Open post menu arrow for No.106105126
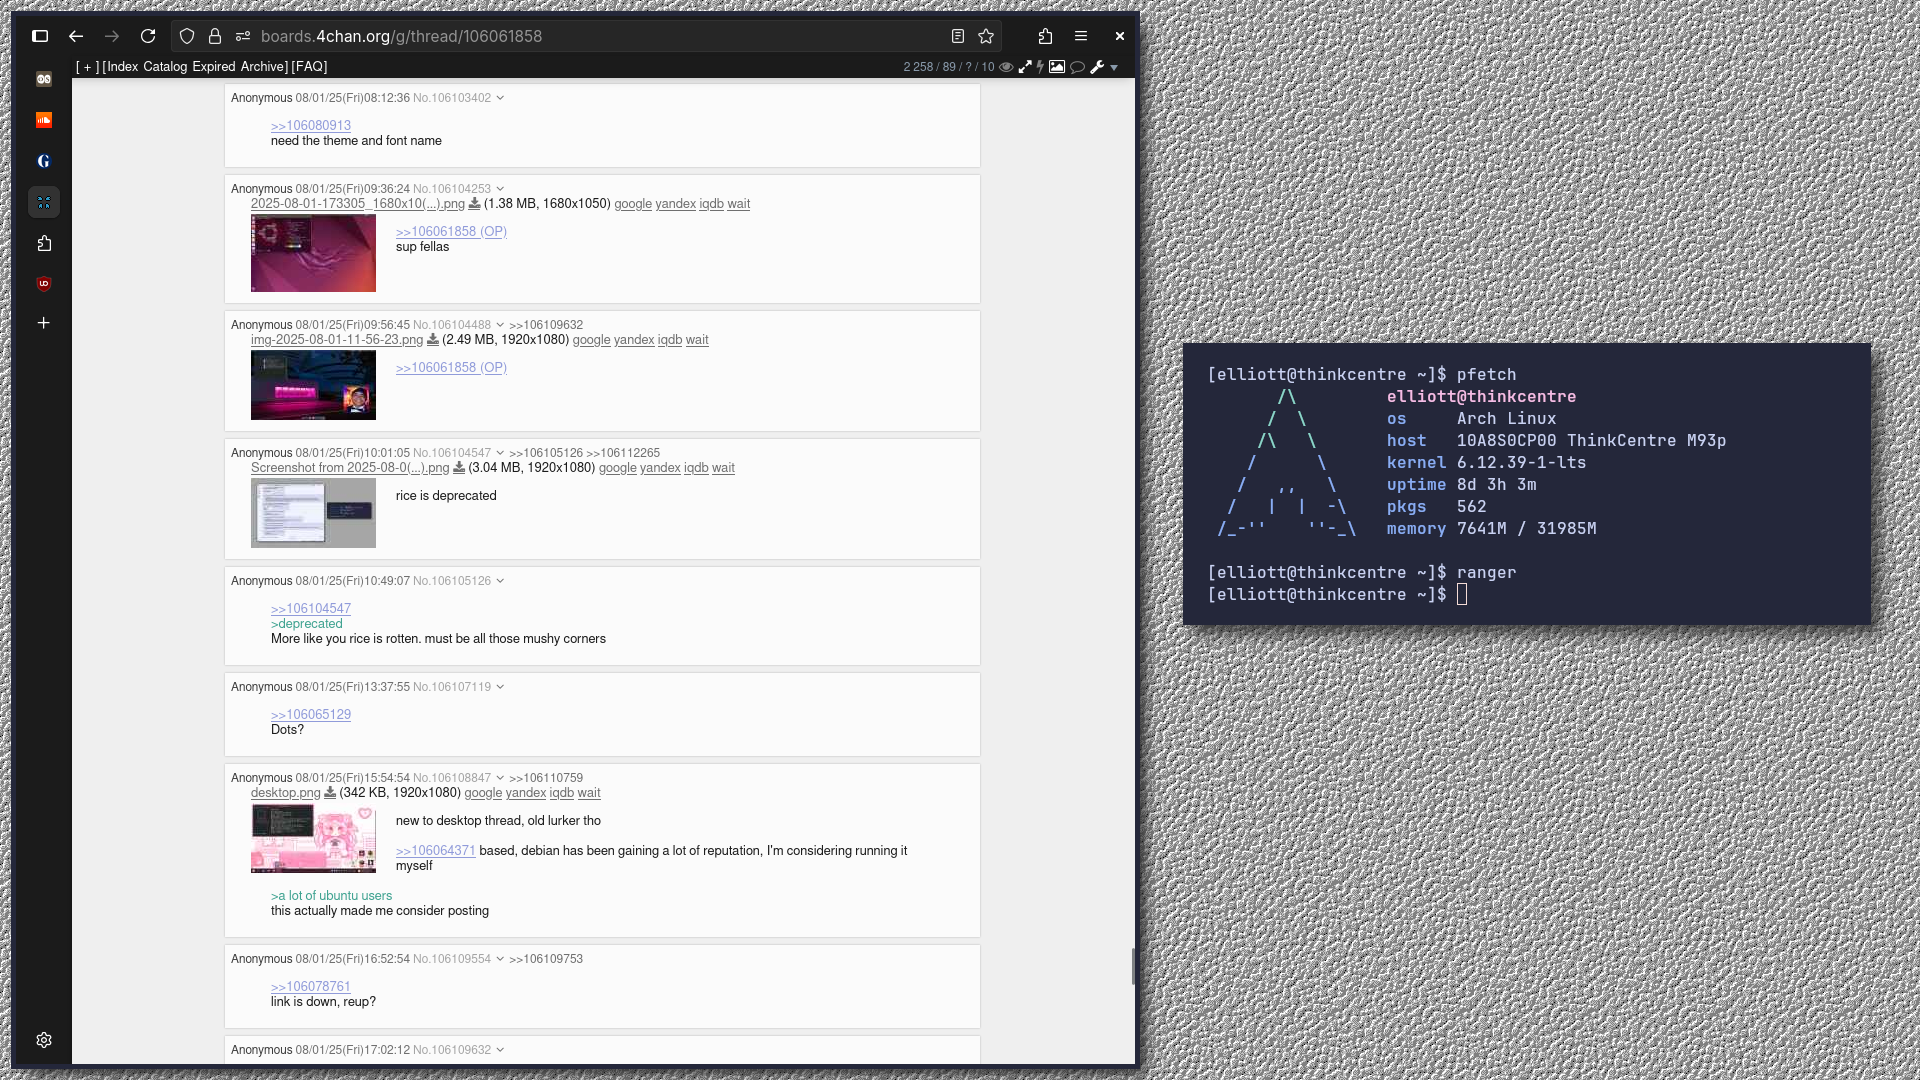Image resolution: width=1920 pixels, height=1080 pixels. coord(500,581)
